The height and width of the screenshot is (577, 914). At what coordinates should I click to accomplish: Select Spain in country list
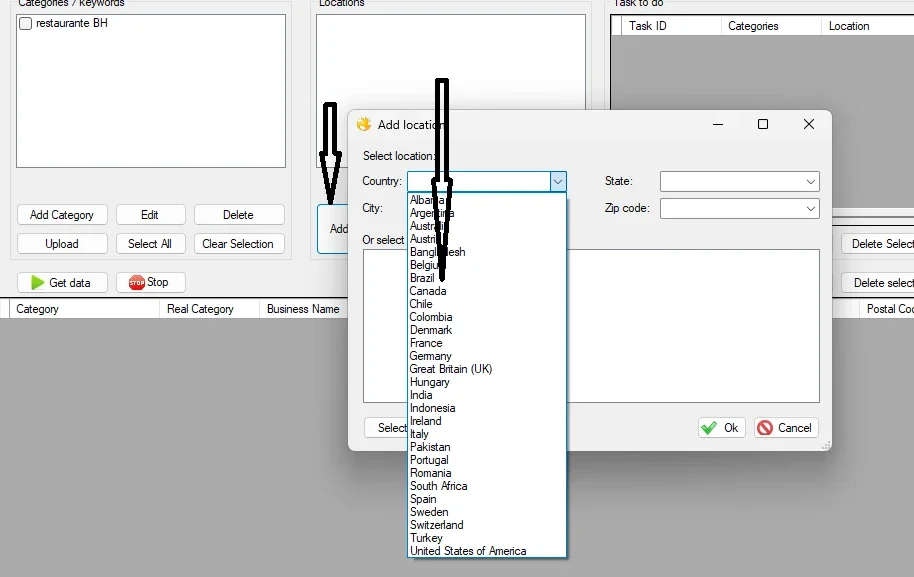(487, 499)
